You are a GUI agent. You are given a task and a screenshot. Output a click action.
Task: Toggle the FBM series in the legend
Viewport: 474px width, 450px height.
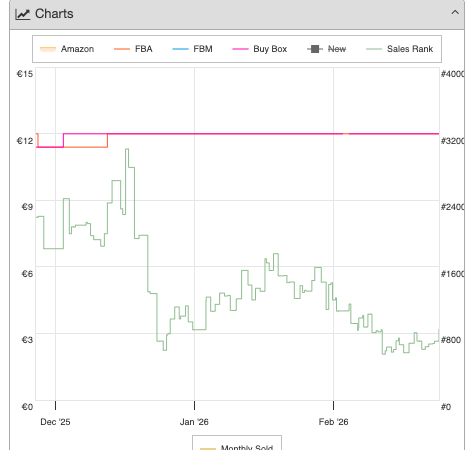[192, 49]
